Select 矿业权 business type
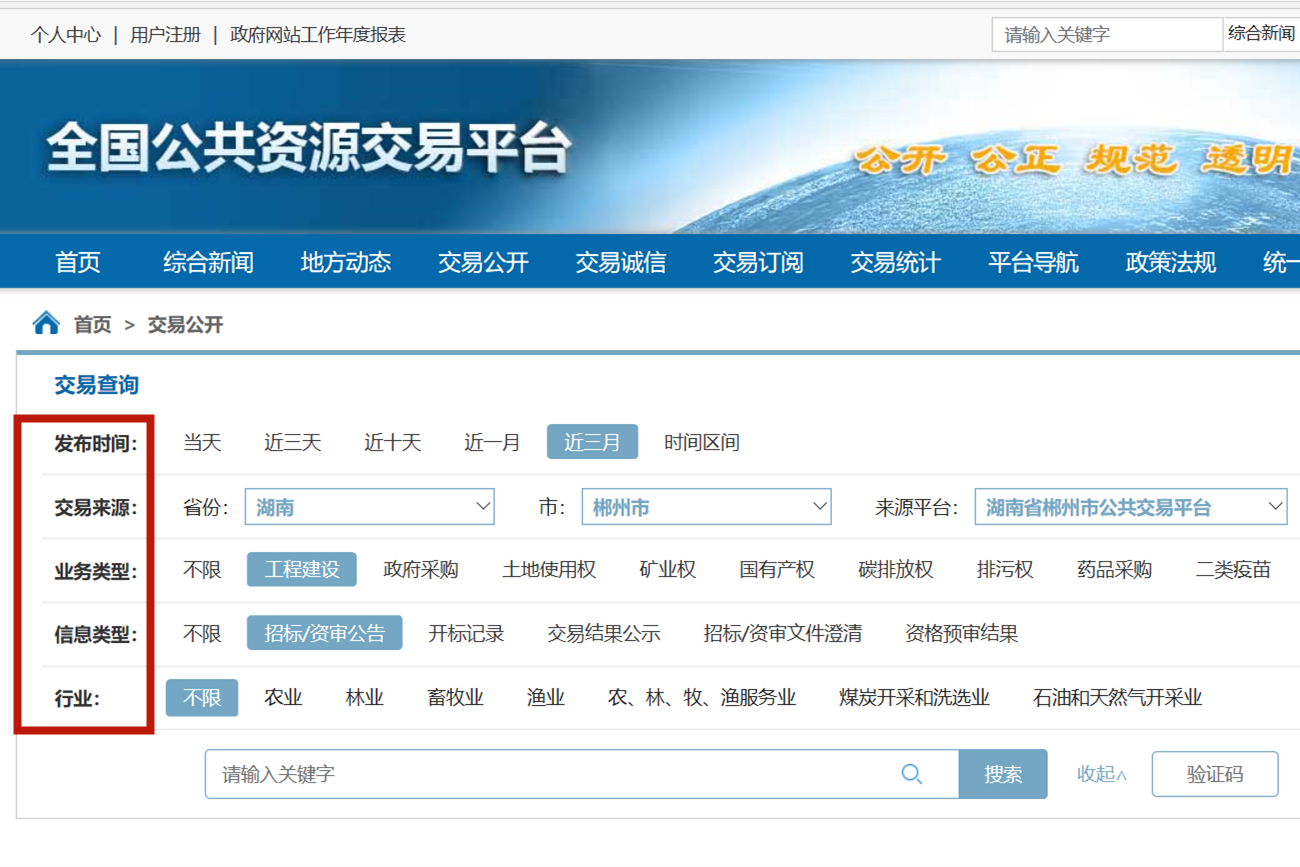The height and width of the screenshot is (867, 1300). pos(667,569)
